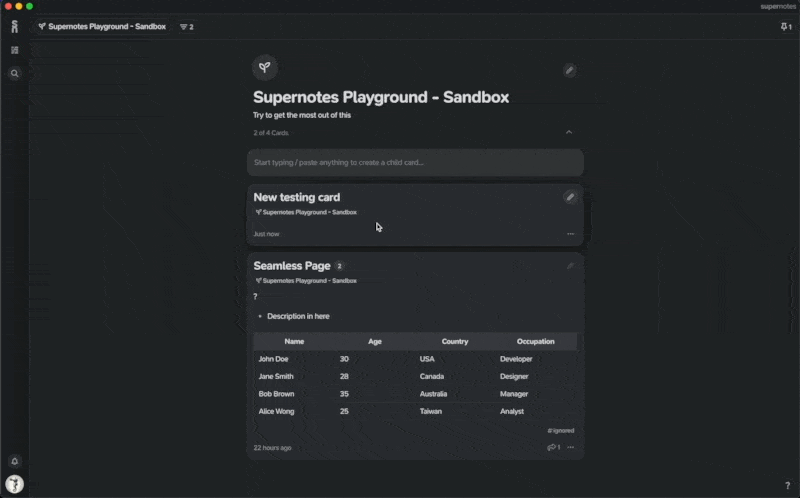
Task: Click the page subtitle text
Action: pyautogui.click(x=302, y=115)
